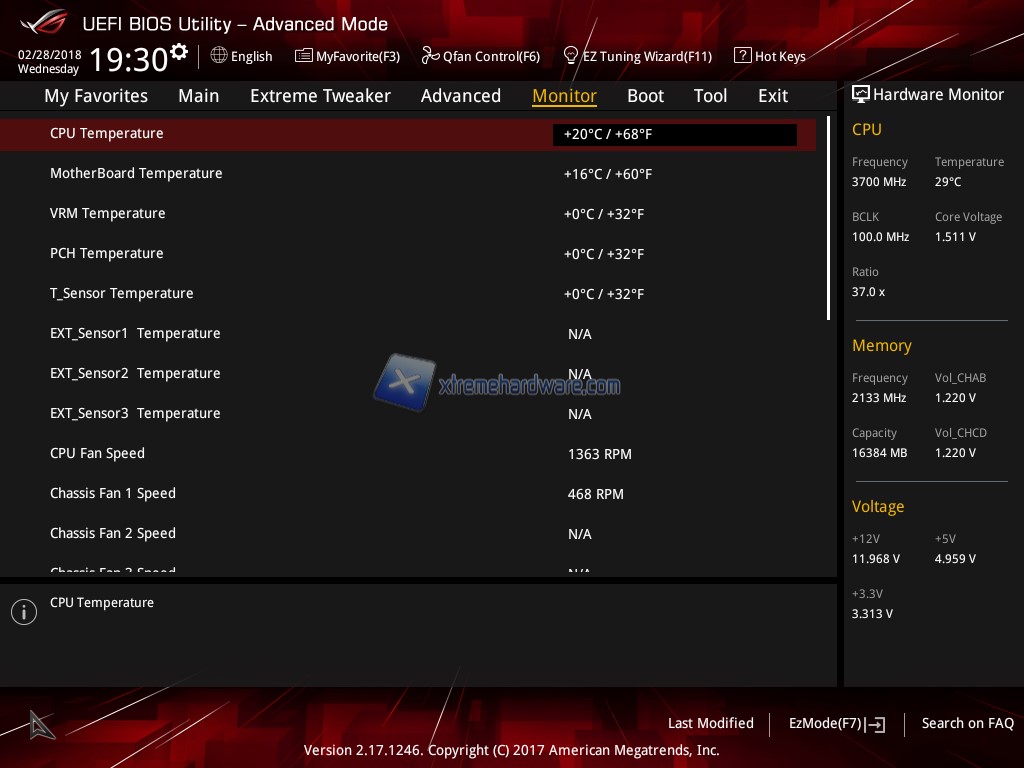The width and height of the screenshot is (1024, 768).
Task: Go to the My Favorites tab
Action: pos(96,96)
